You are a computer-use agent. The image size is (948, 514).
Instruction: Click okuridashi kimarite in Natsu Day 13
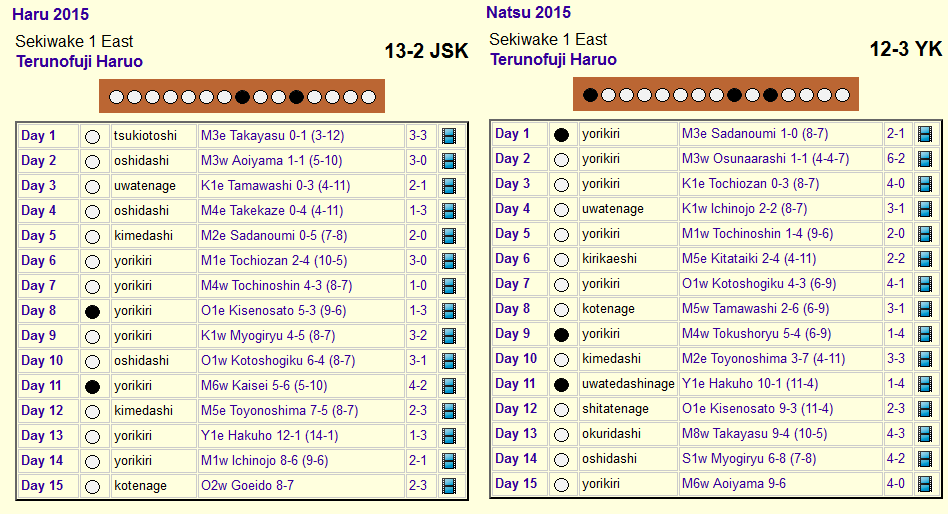[x=611, y=434]
